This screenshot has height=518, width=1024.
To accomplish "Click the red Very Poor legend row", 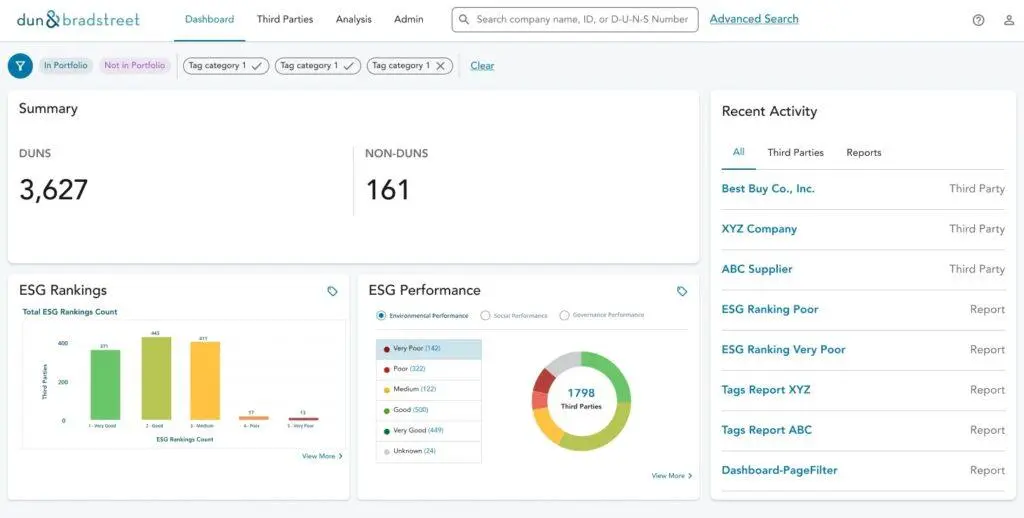I will click(428, 348).
